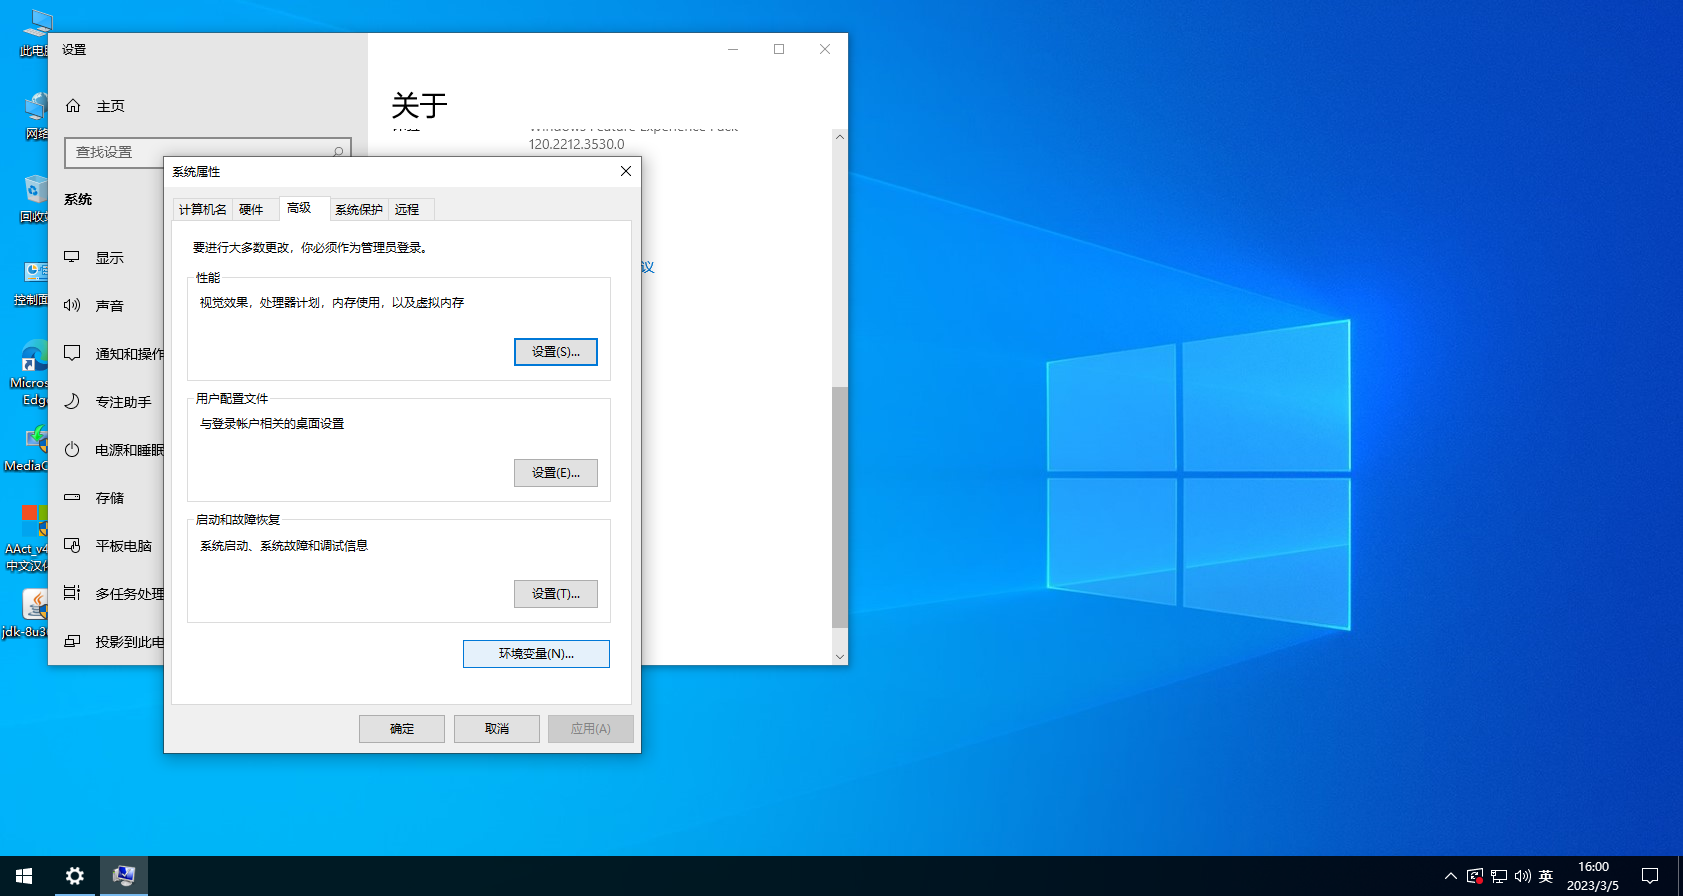Open the 环境变量(N)... button
Viewport: 1683px width, 896px height.
pos(536,654)
